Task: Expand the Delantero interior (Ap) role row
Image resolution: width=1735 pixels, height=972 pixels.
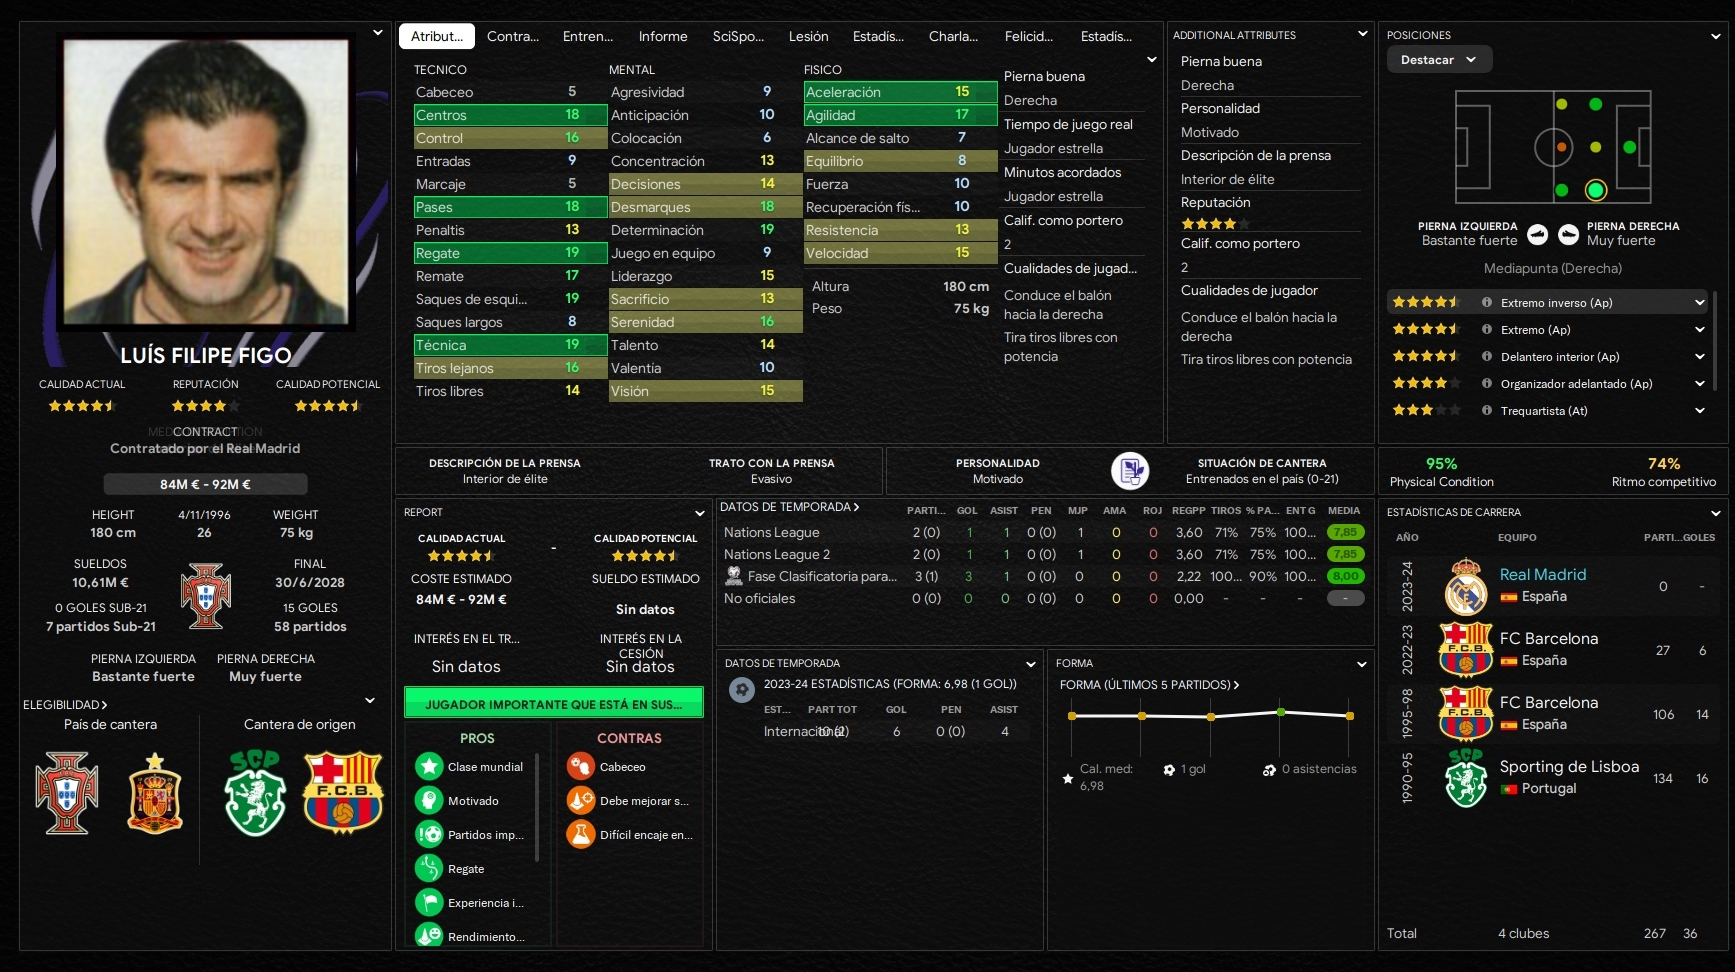Action: tap(1700, 357)
